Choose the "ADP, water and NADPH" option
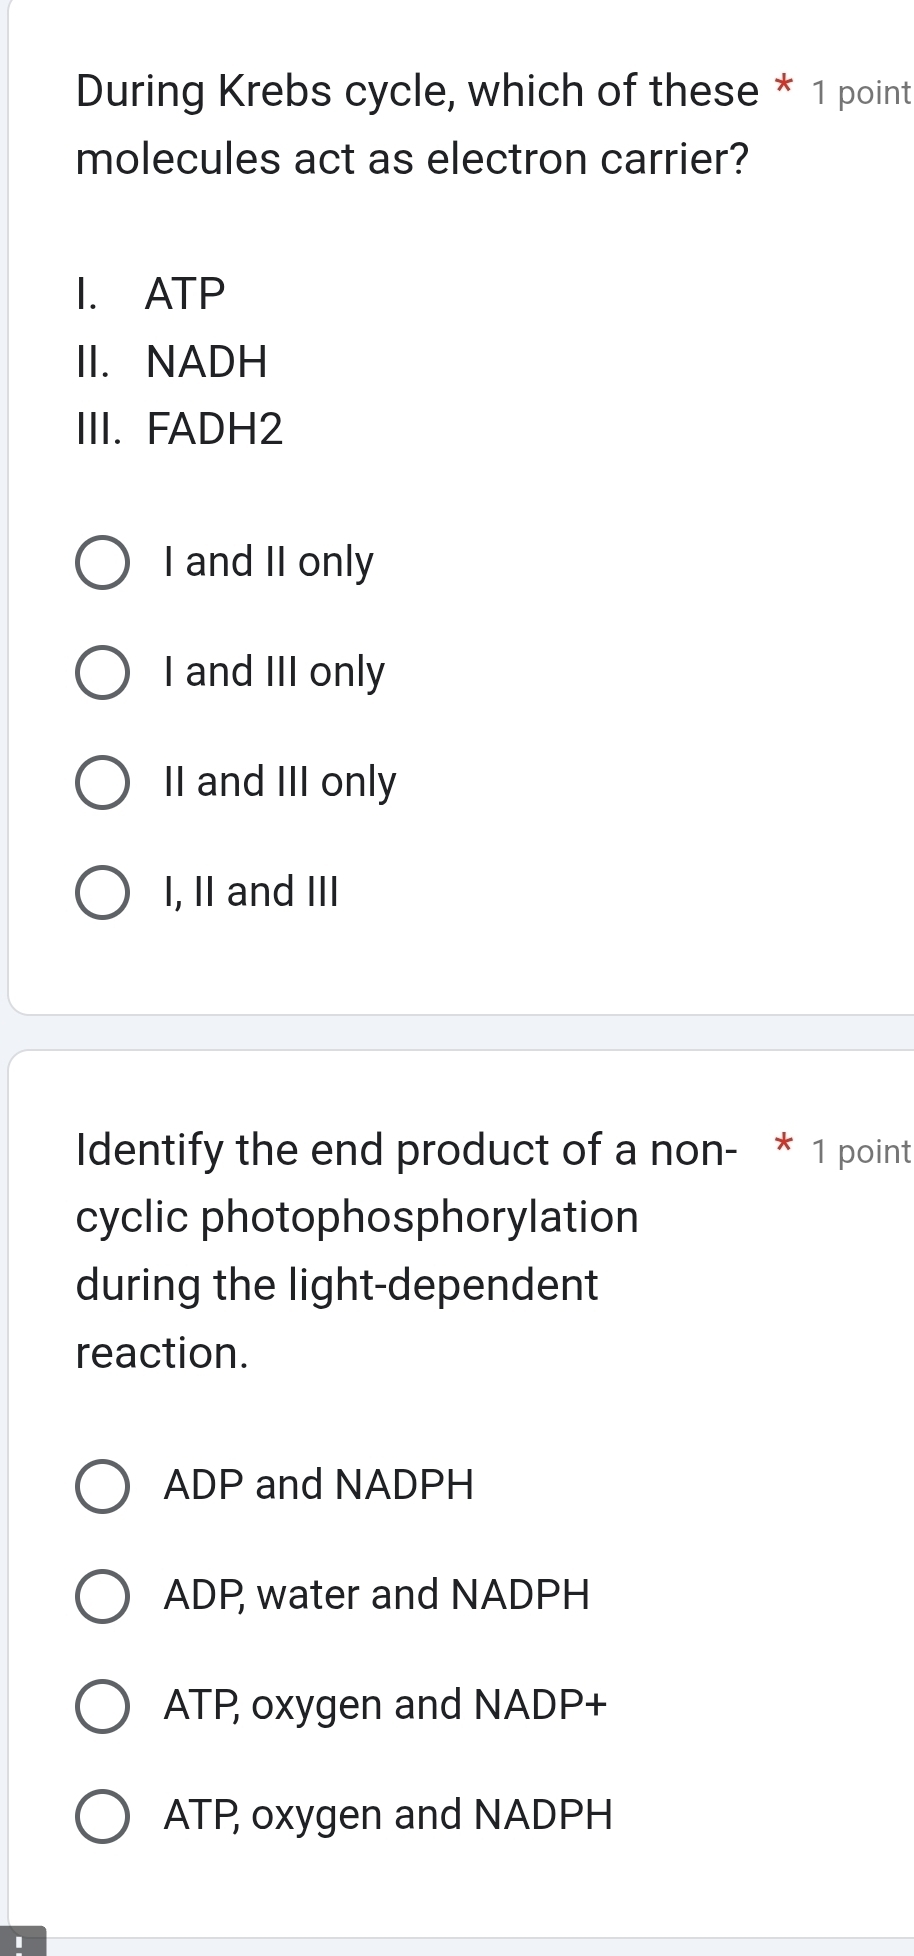Viewport: 914px width, 1956px height. 101,1595
